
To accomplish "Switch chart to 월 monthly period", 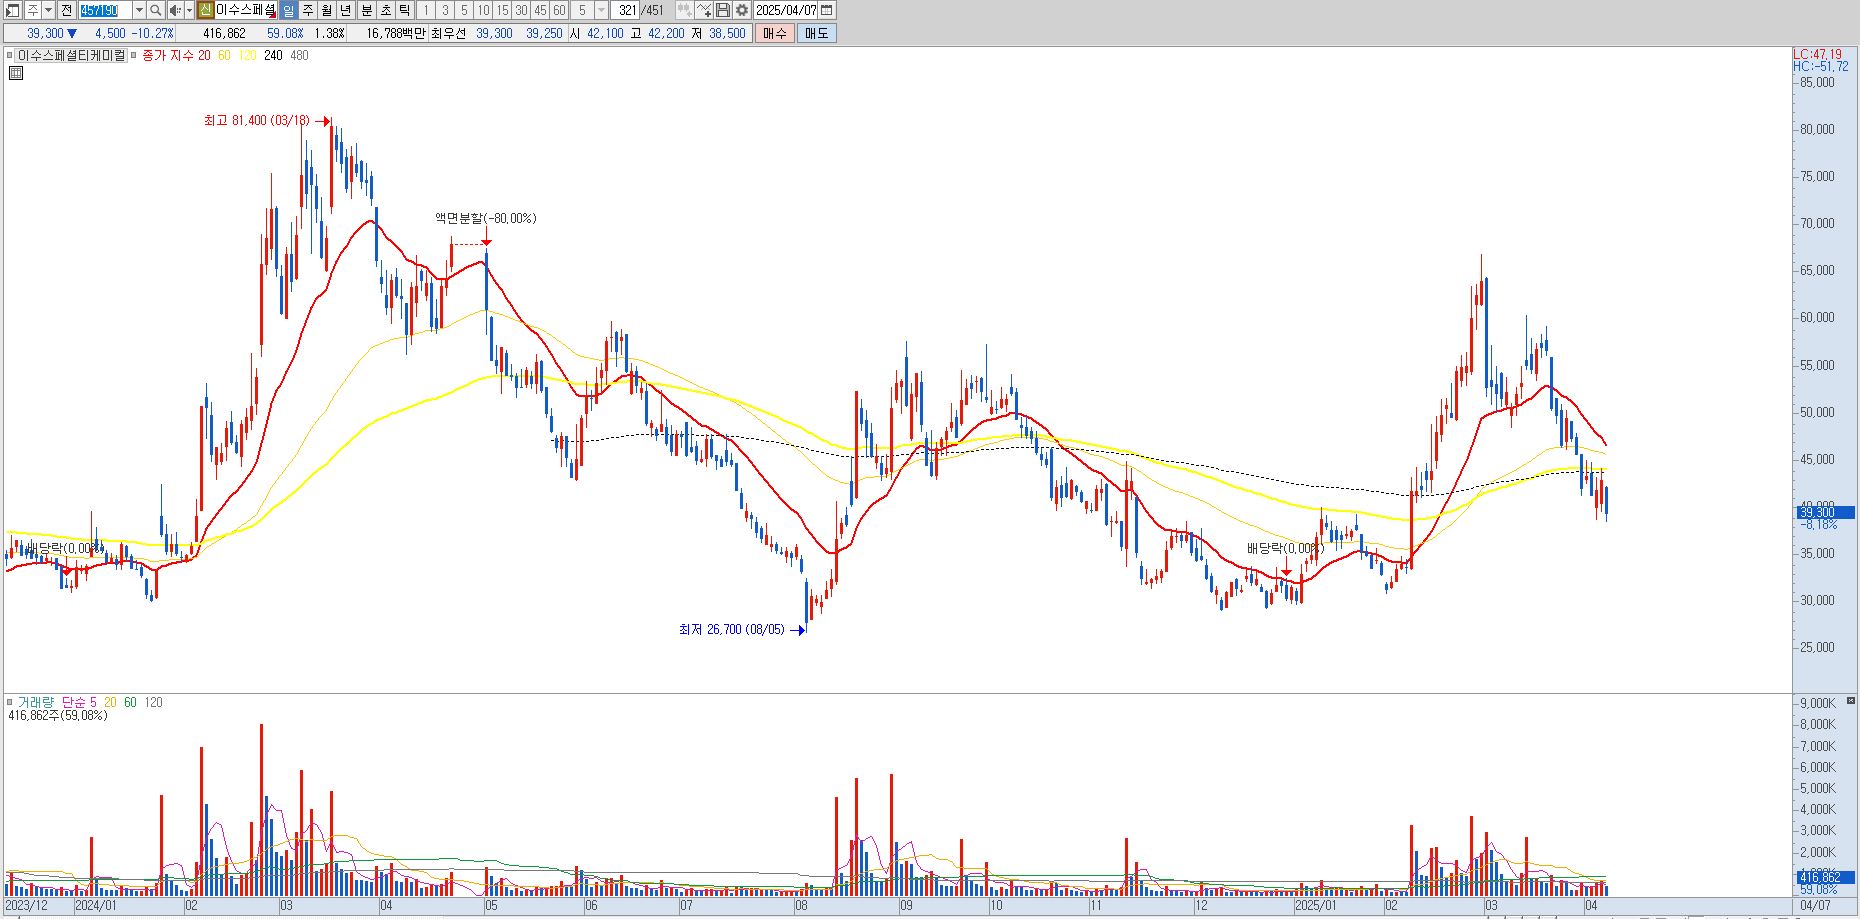I will point(327,10).
